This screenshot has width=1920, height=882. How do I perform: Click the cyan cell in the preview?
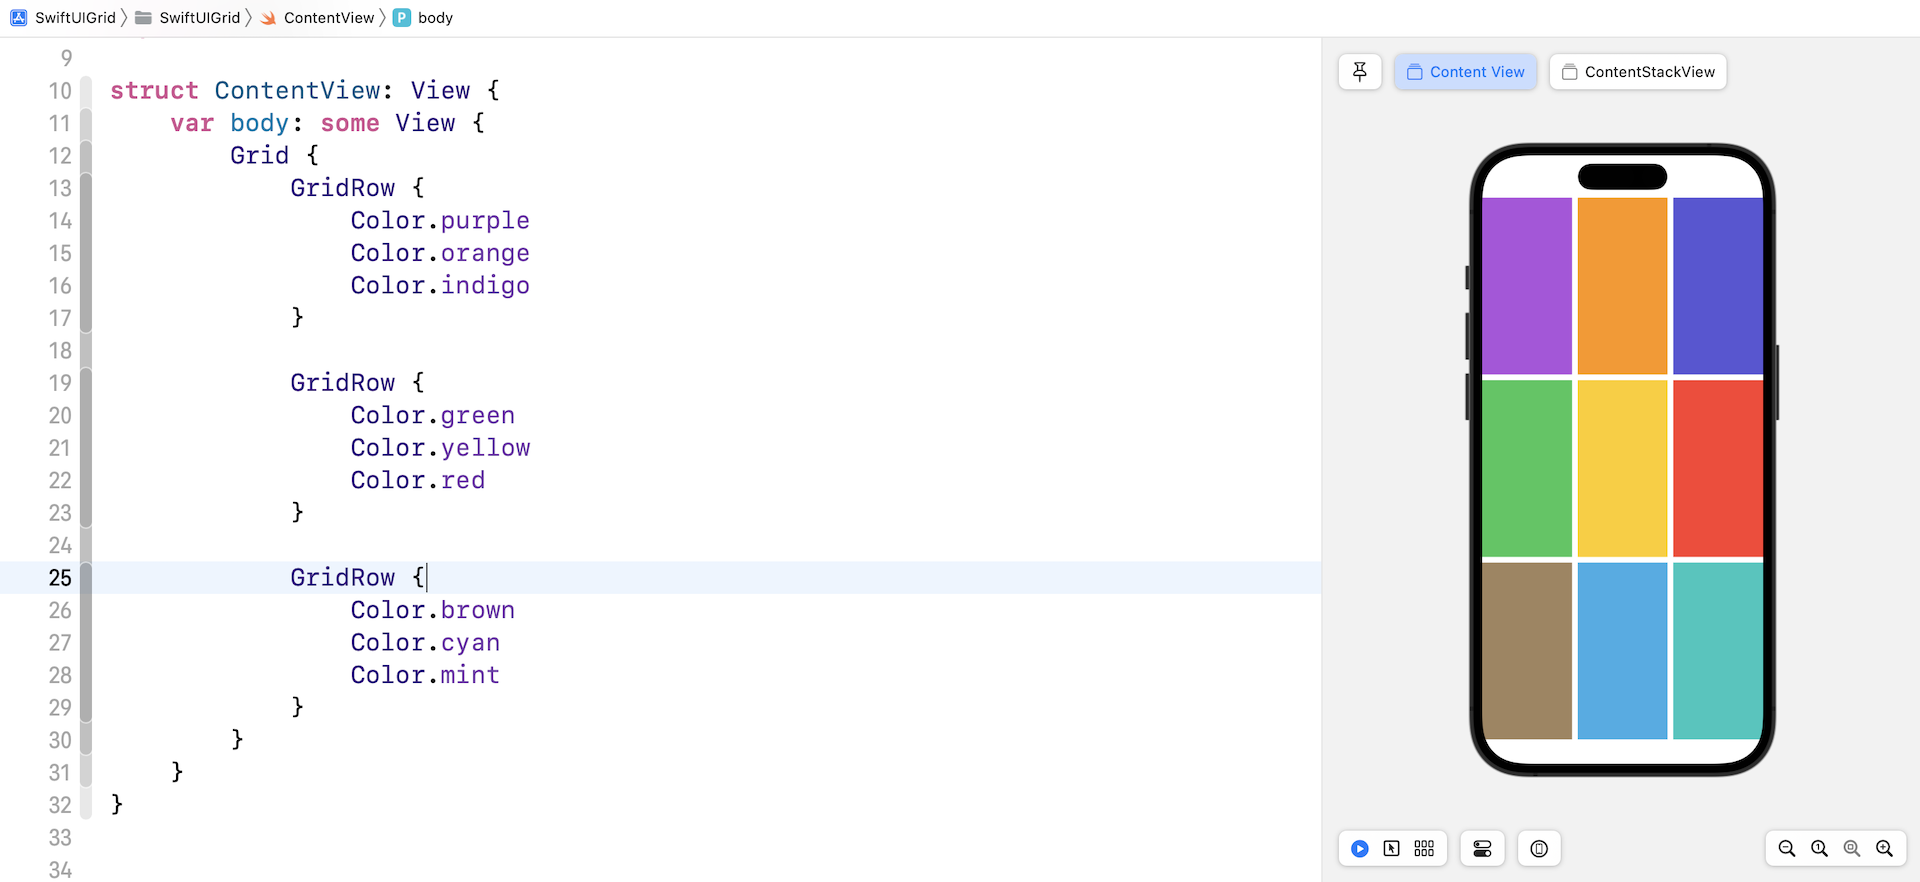(x=1622, y=650)
